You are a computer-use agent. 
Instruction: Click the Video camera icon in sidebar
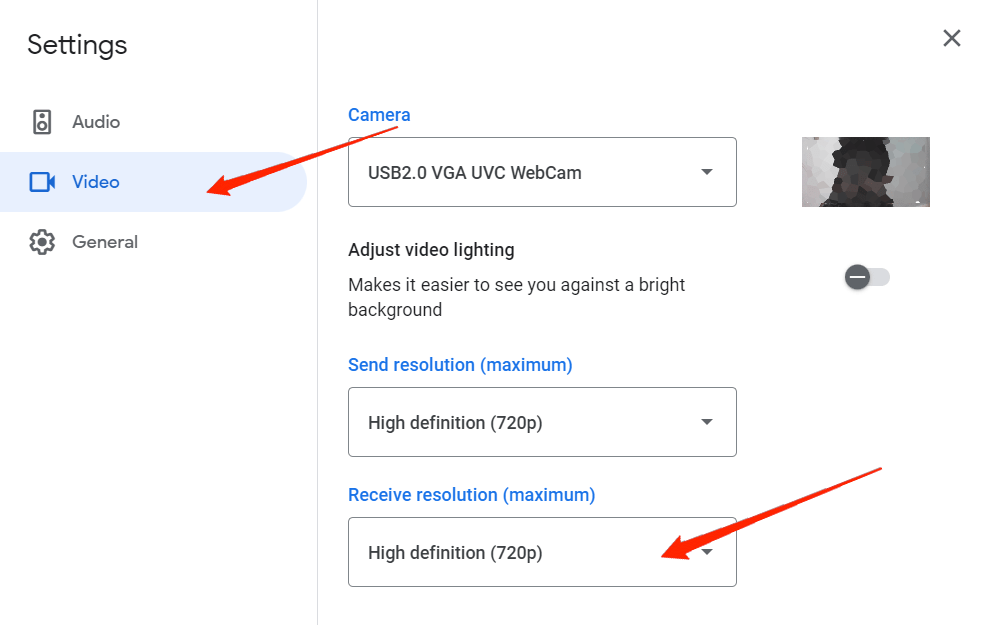pyautogui.click(x=42, y=182)
